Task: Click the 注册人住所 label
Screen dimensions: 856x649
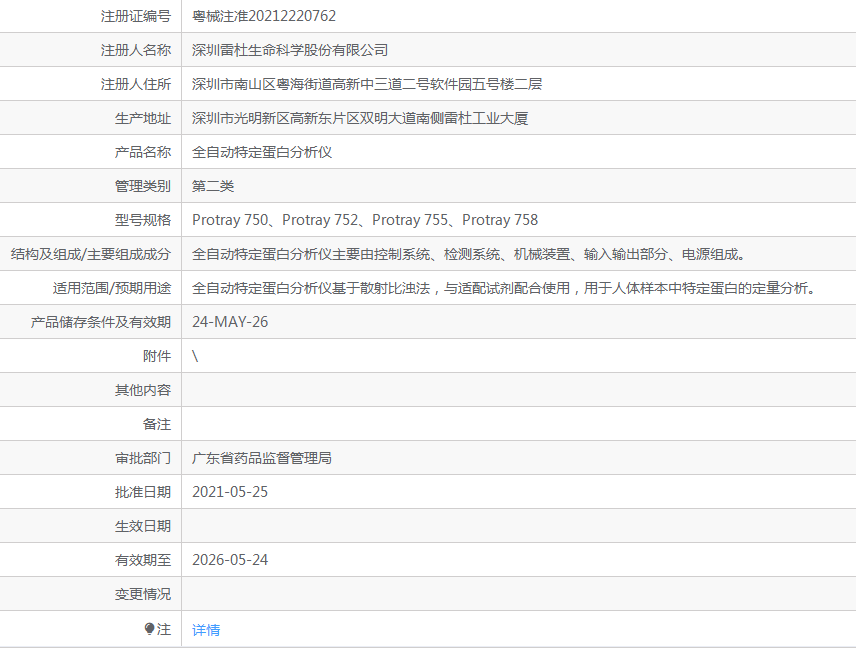Action: (x=136, y=84)
